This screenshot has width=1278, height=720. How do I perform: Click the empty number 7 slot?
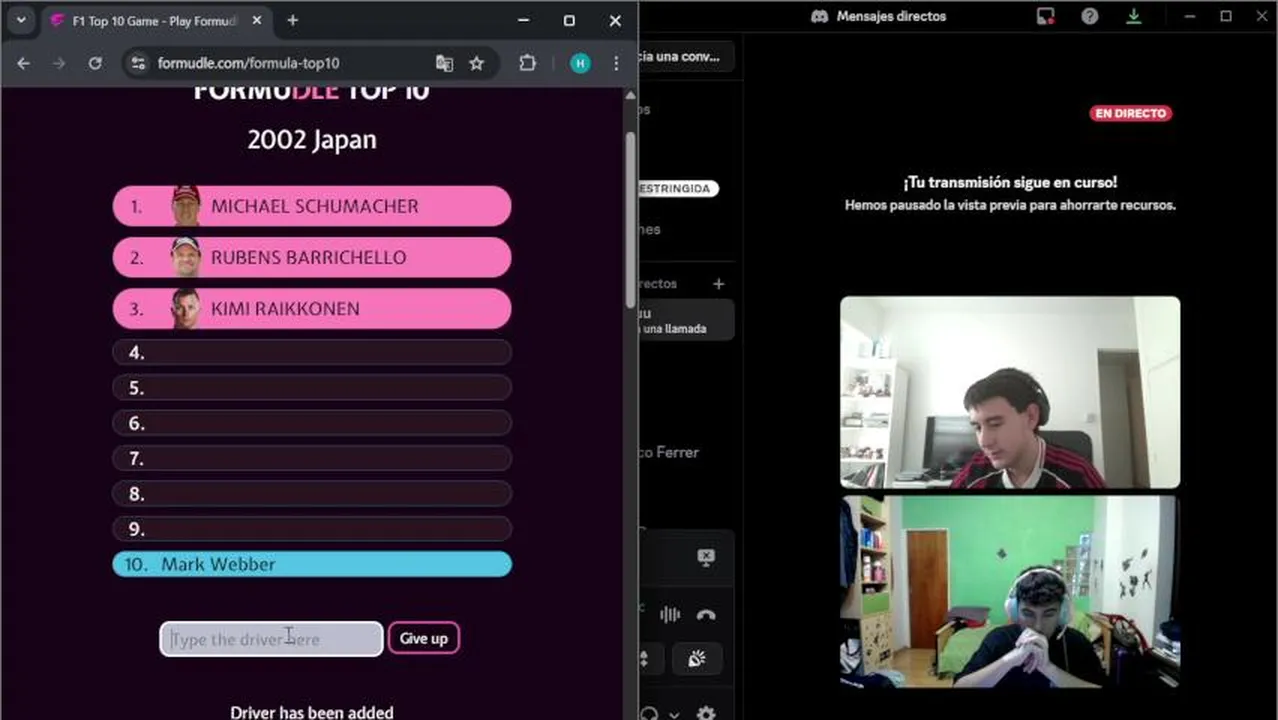tap(312, 458)
